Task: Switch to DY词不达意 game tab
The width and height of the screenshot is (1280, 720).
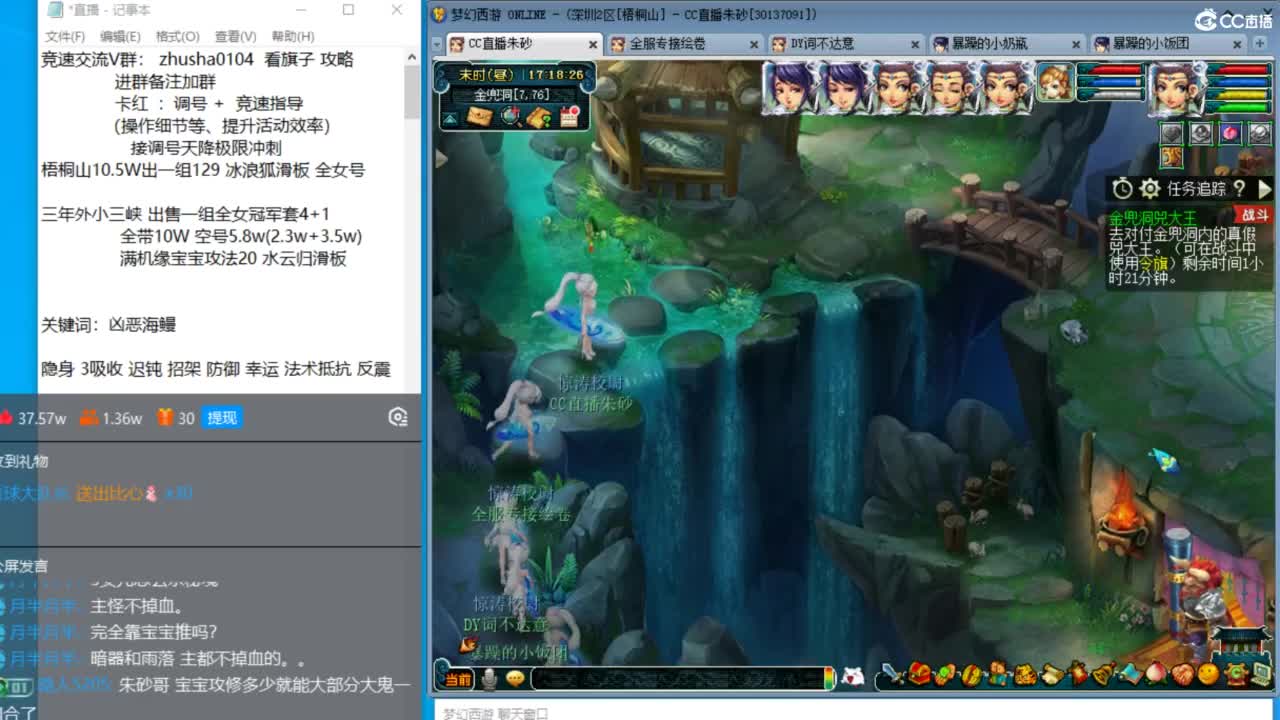Action: (x=845, y=44)
